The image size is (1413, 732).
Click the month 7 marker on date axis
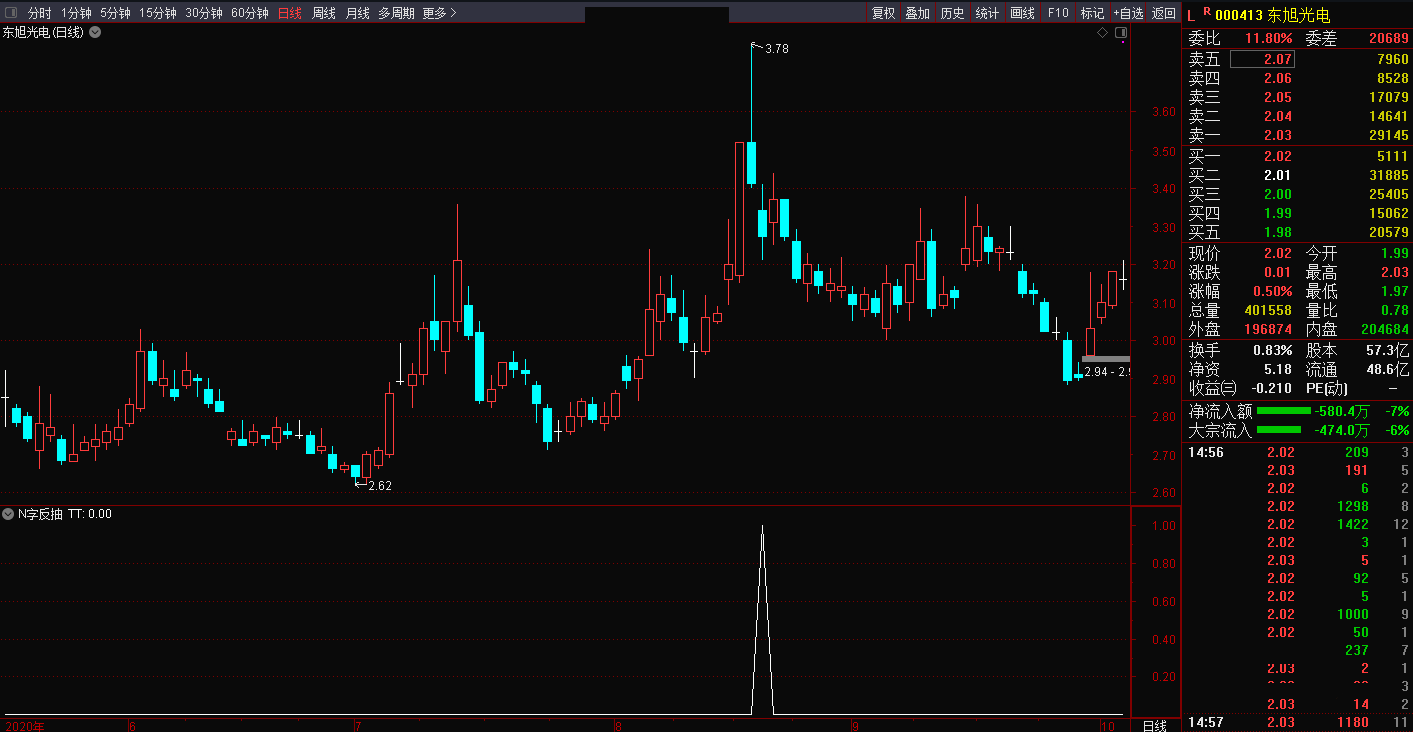tap(357, 726)
